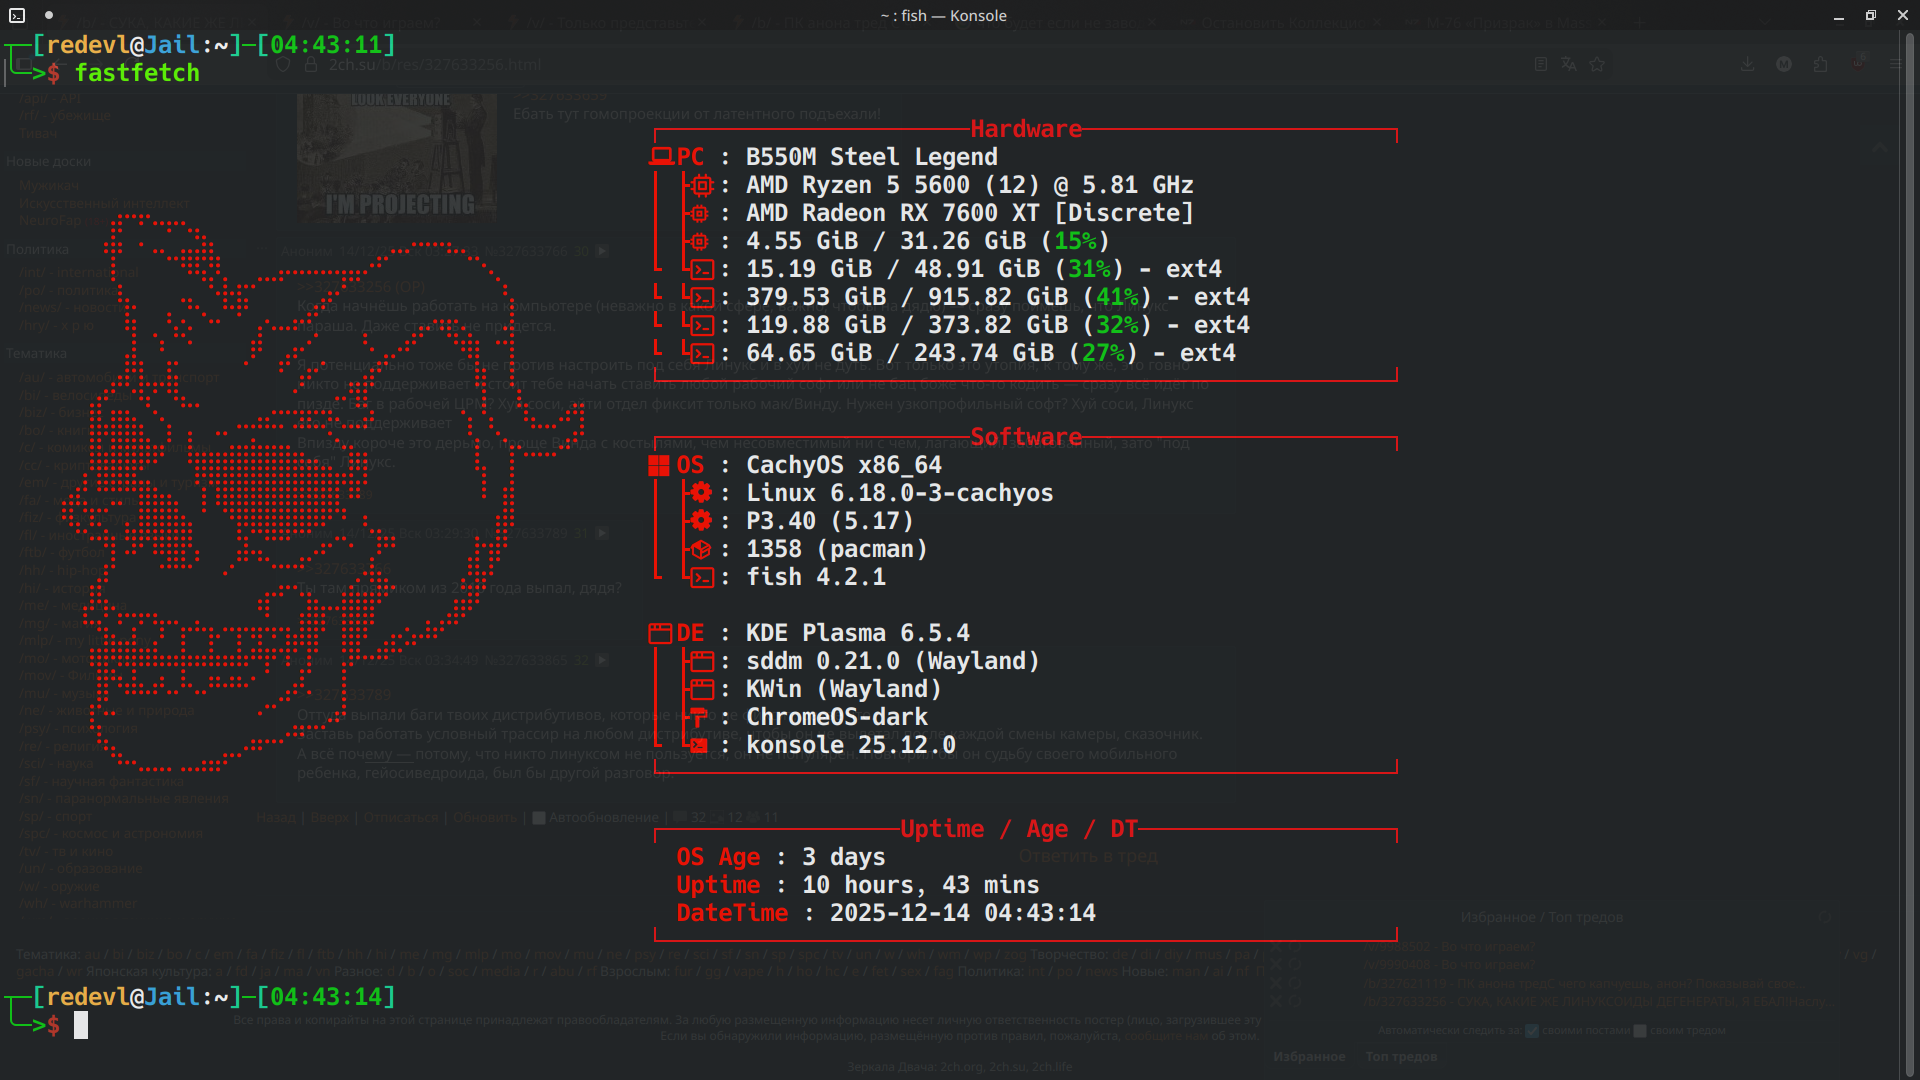Switch to the Топ тредов tab
1920x1080 pixels.
(x=1401, y=1057)
